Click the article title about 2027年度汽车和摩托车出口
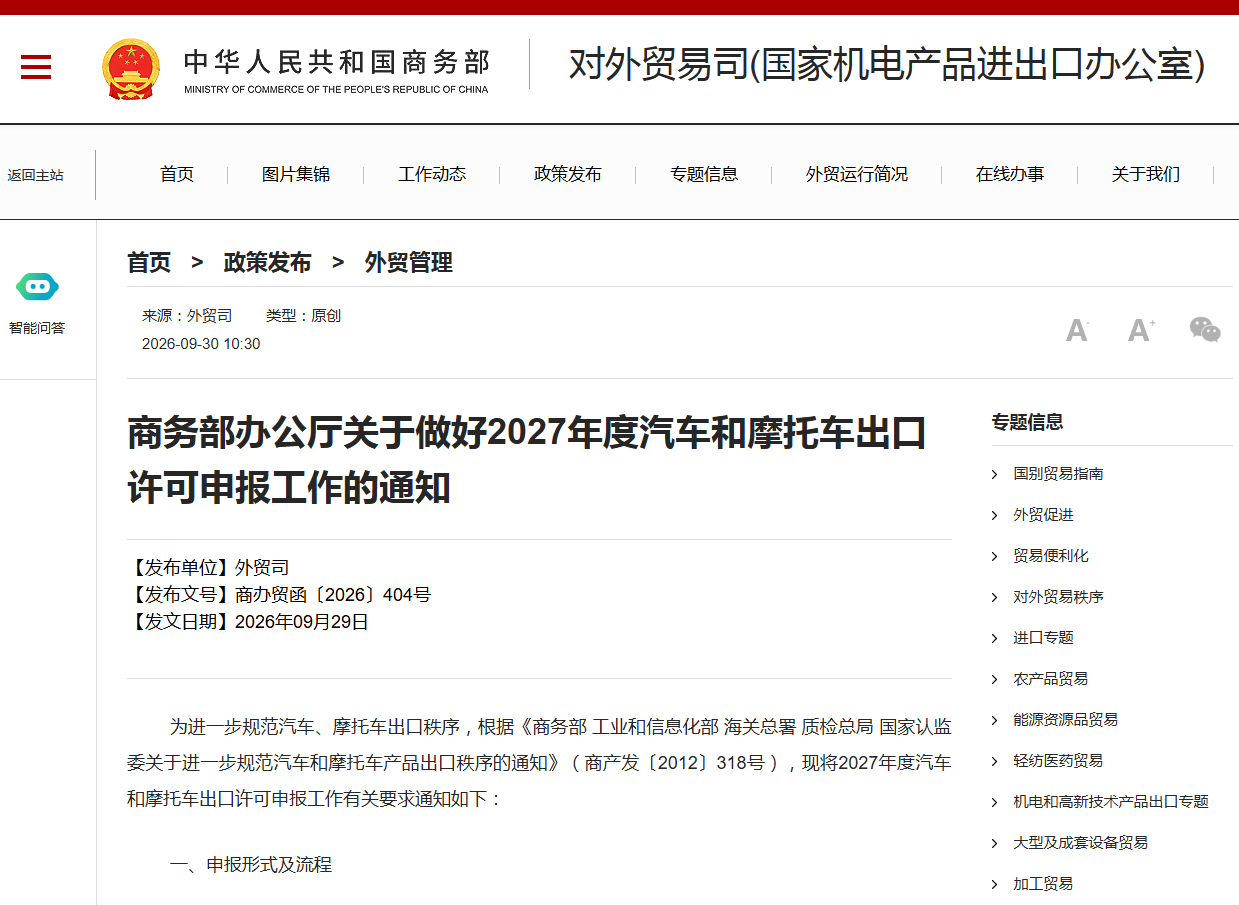The width and height of the screenshot is (1239, 905). (527, 461)
